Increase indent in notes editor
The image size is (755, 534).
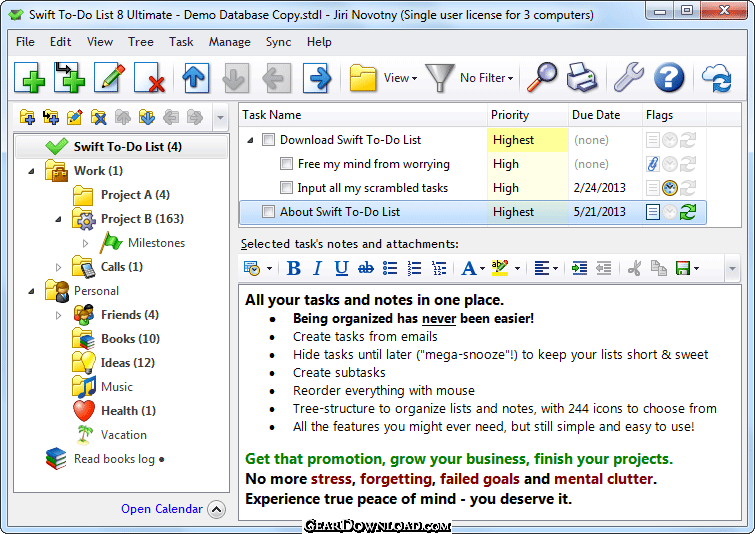coord(579,268)
